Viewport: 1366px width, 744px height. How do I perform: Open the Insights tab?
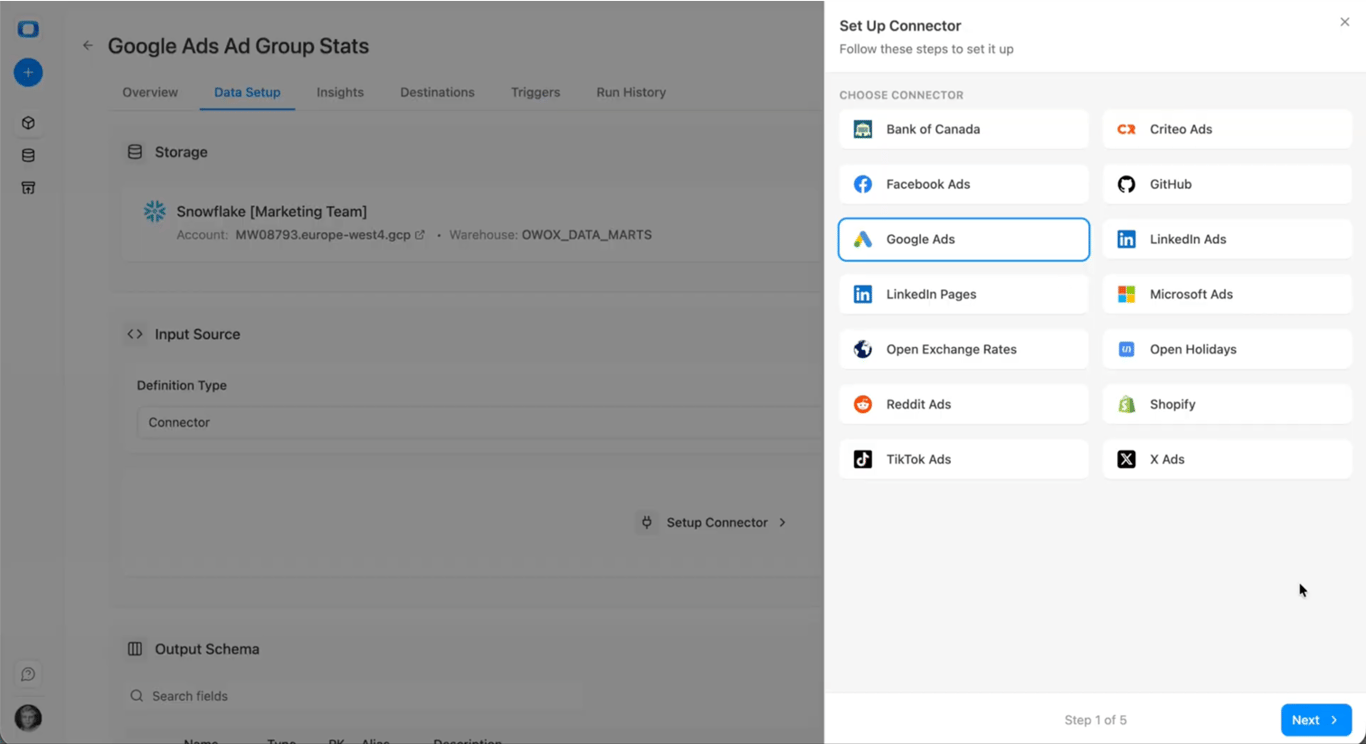pyautogui.click(x=340, y=92)
